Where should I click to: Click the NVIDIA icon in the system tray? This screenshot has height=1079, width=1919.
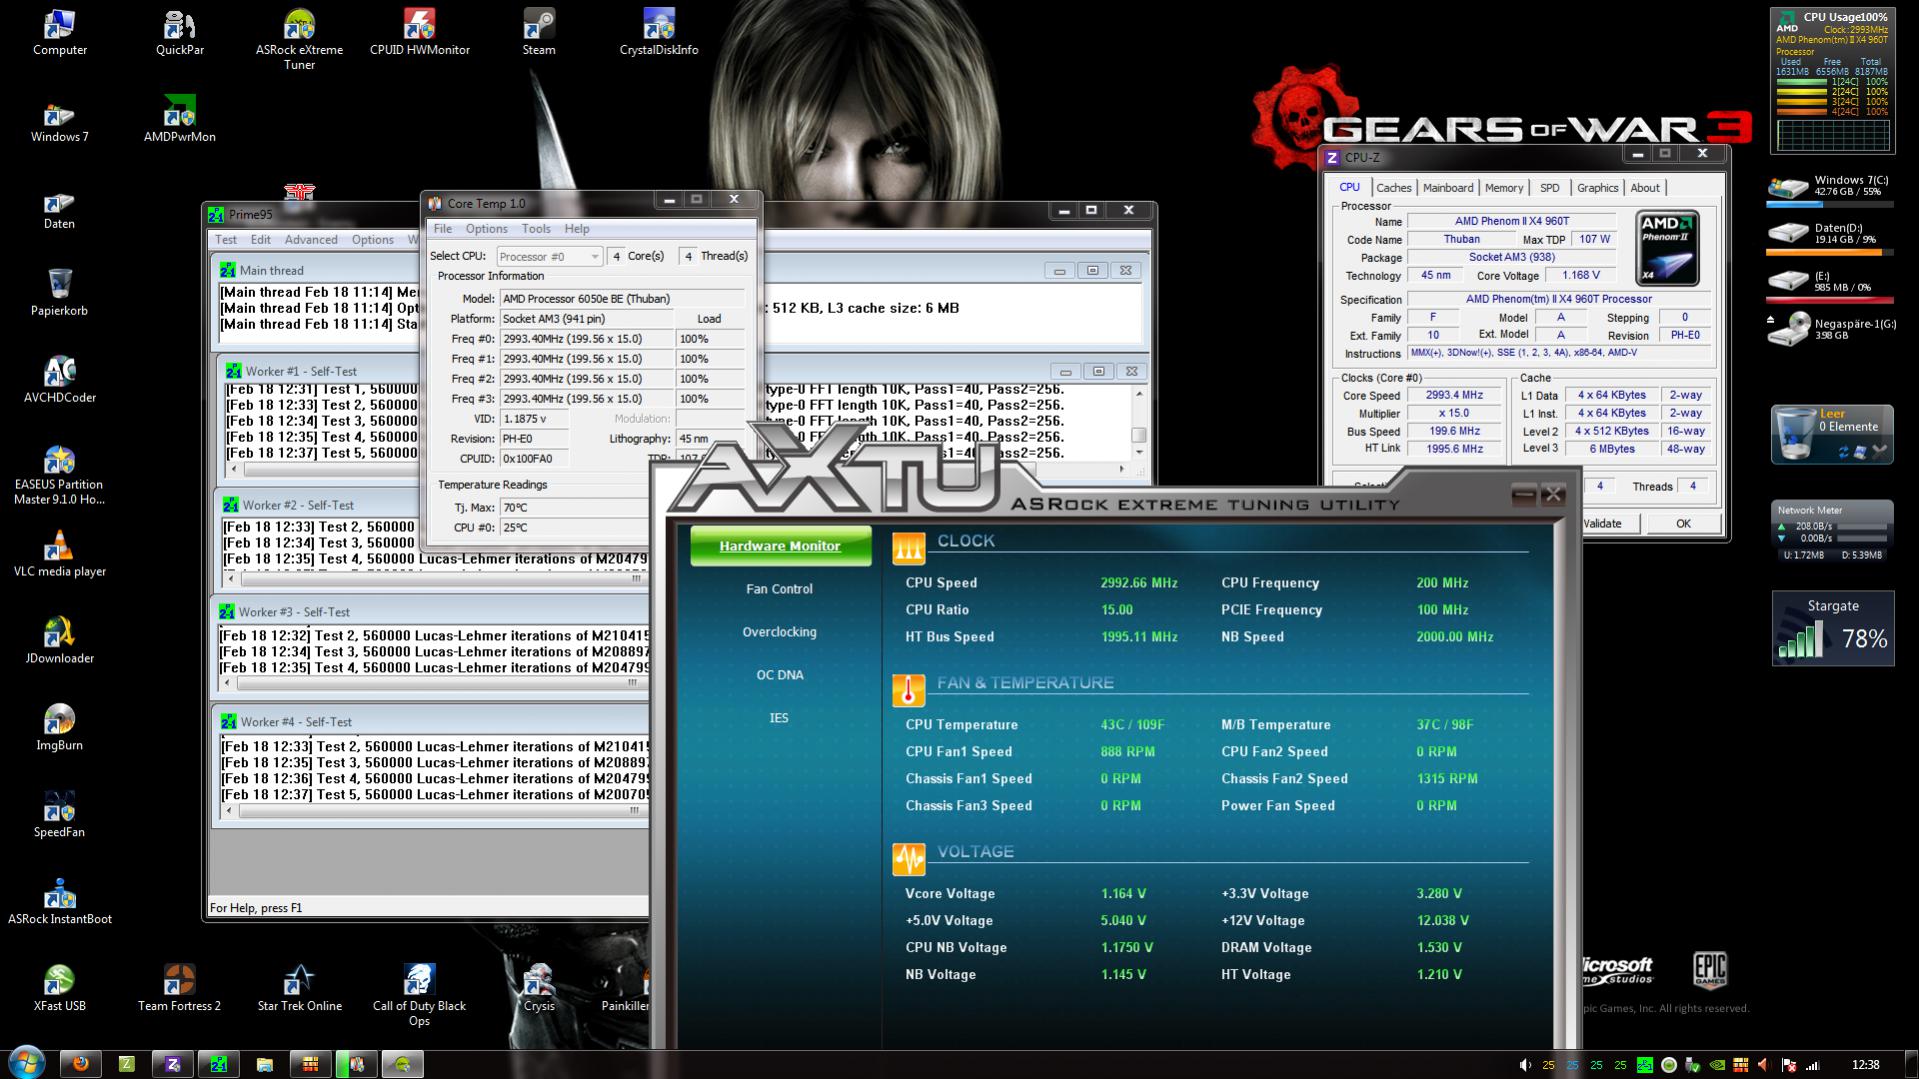[1716, 1065]
